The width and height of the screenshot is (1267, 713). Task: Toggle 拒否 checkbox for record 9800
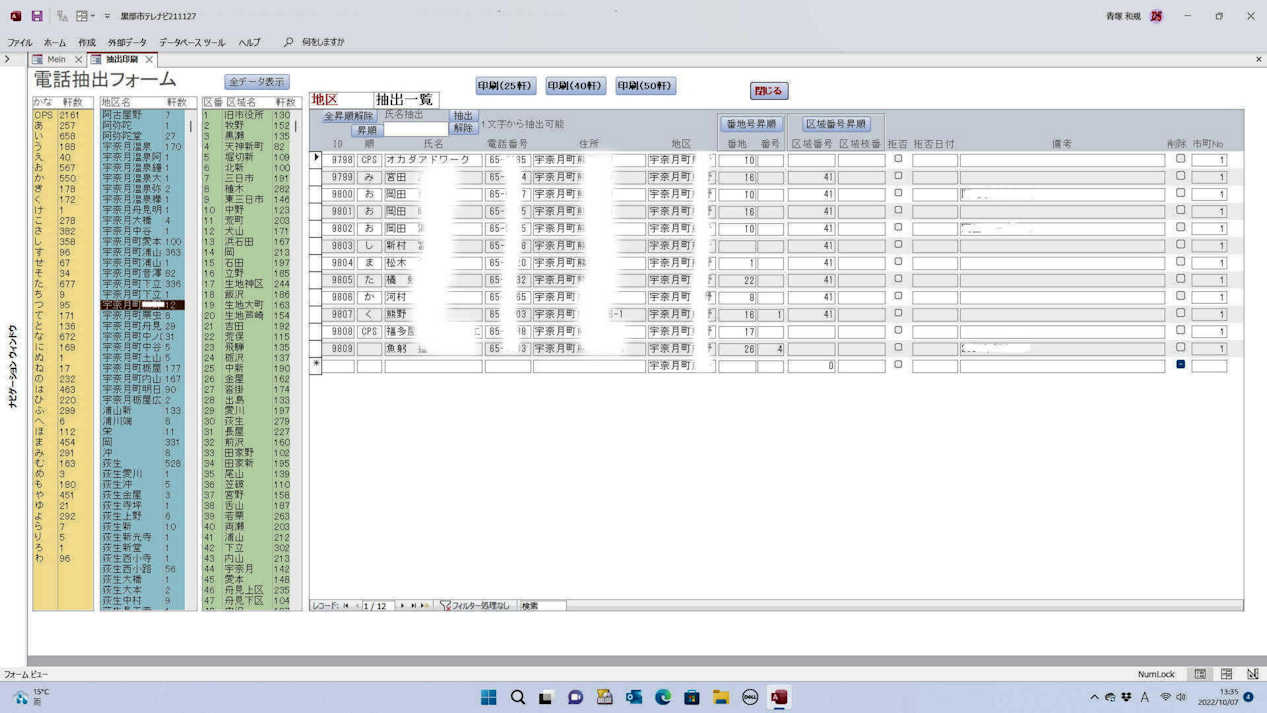pos(898,193)
